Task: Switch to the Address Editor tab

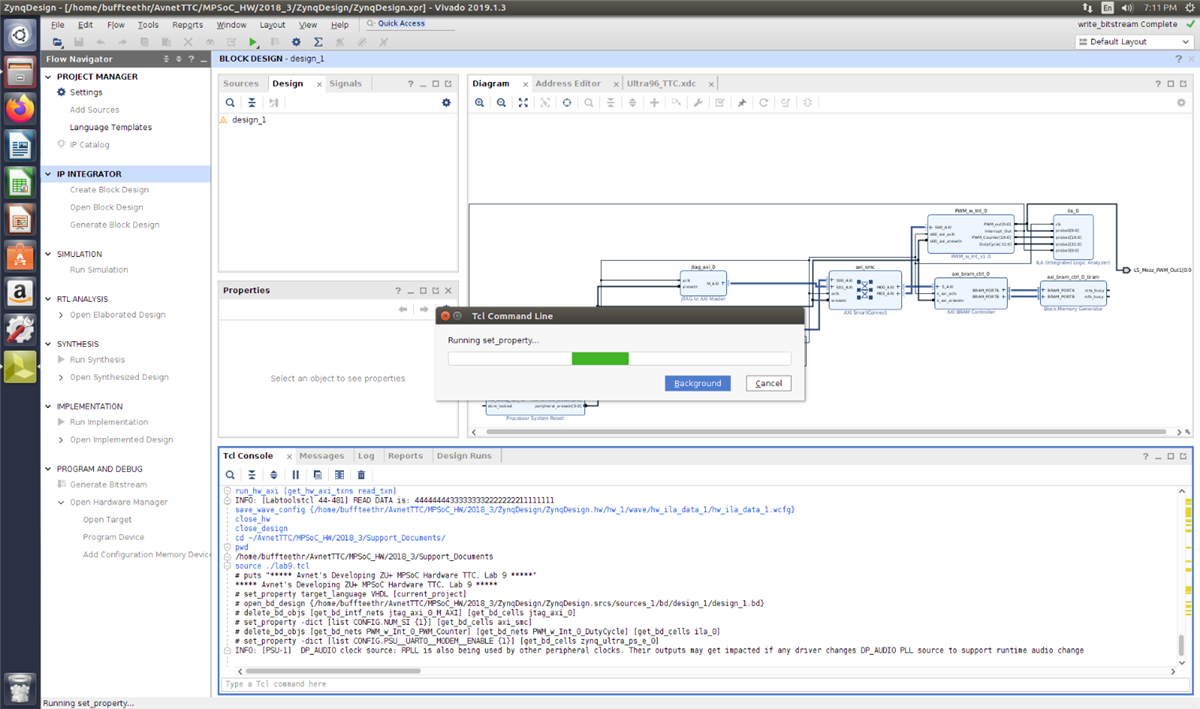Action: coord(567,84)
